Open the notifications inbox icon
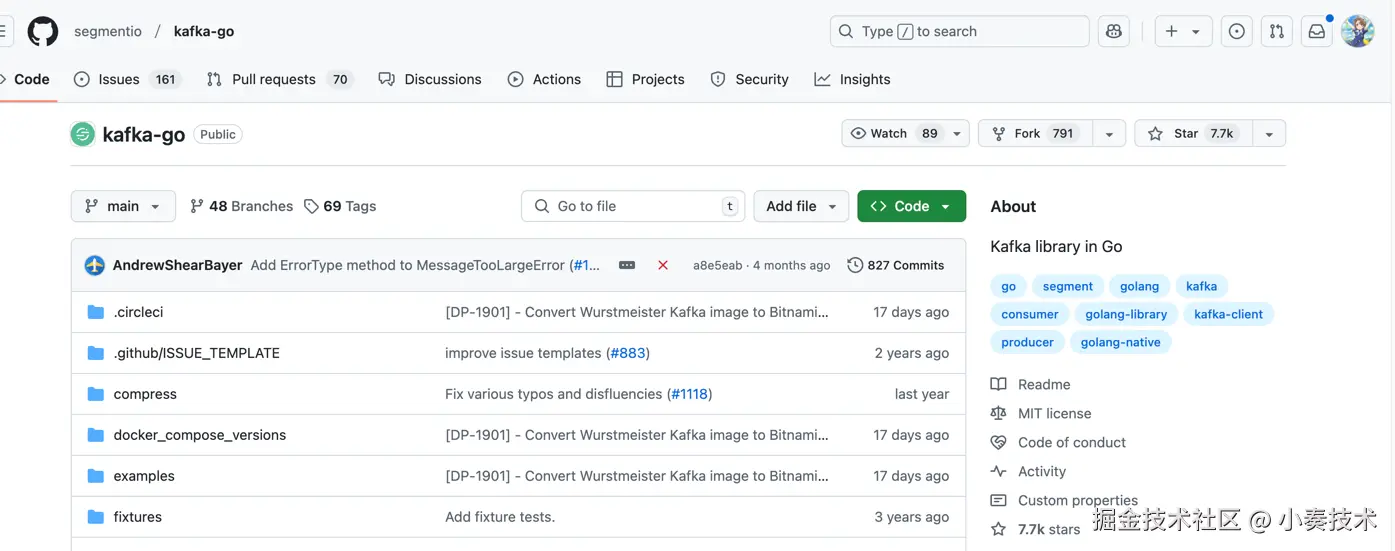1395x551 pixels. tap(1317, 31)
